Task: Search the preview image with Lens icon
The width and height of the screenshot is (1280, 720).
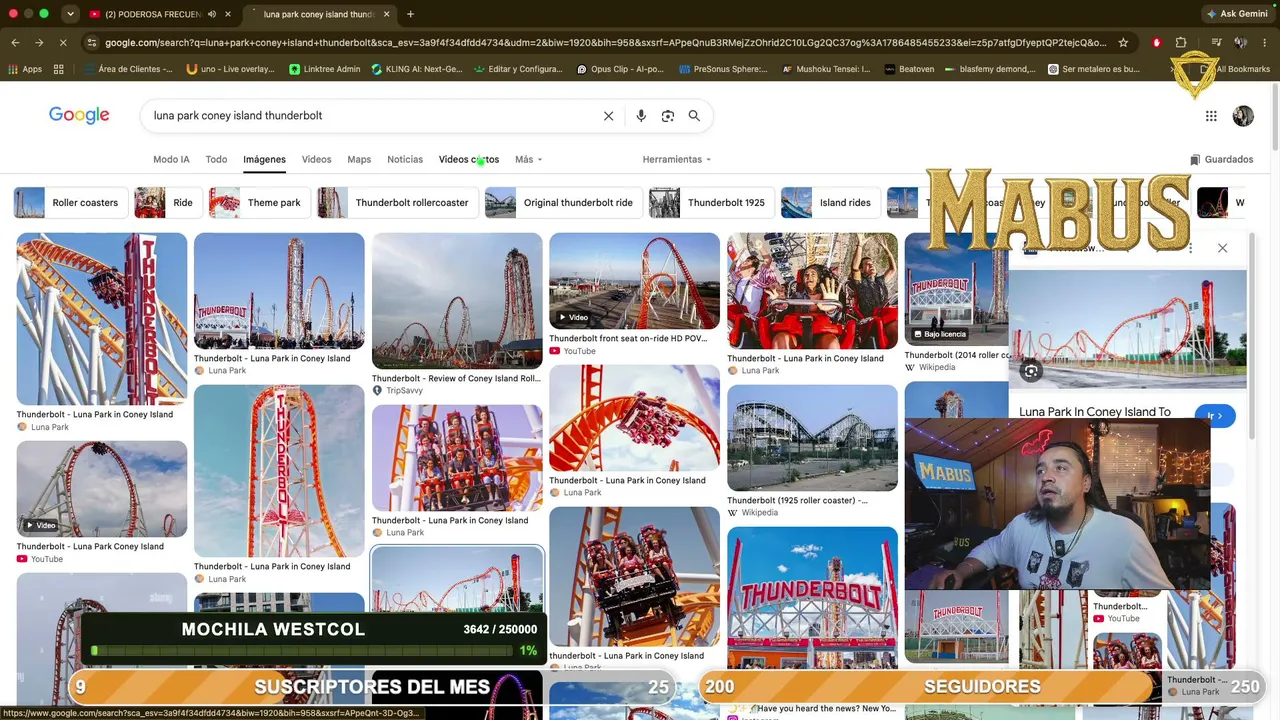Action: click(1031, 371)
